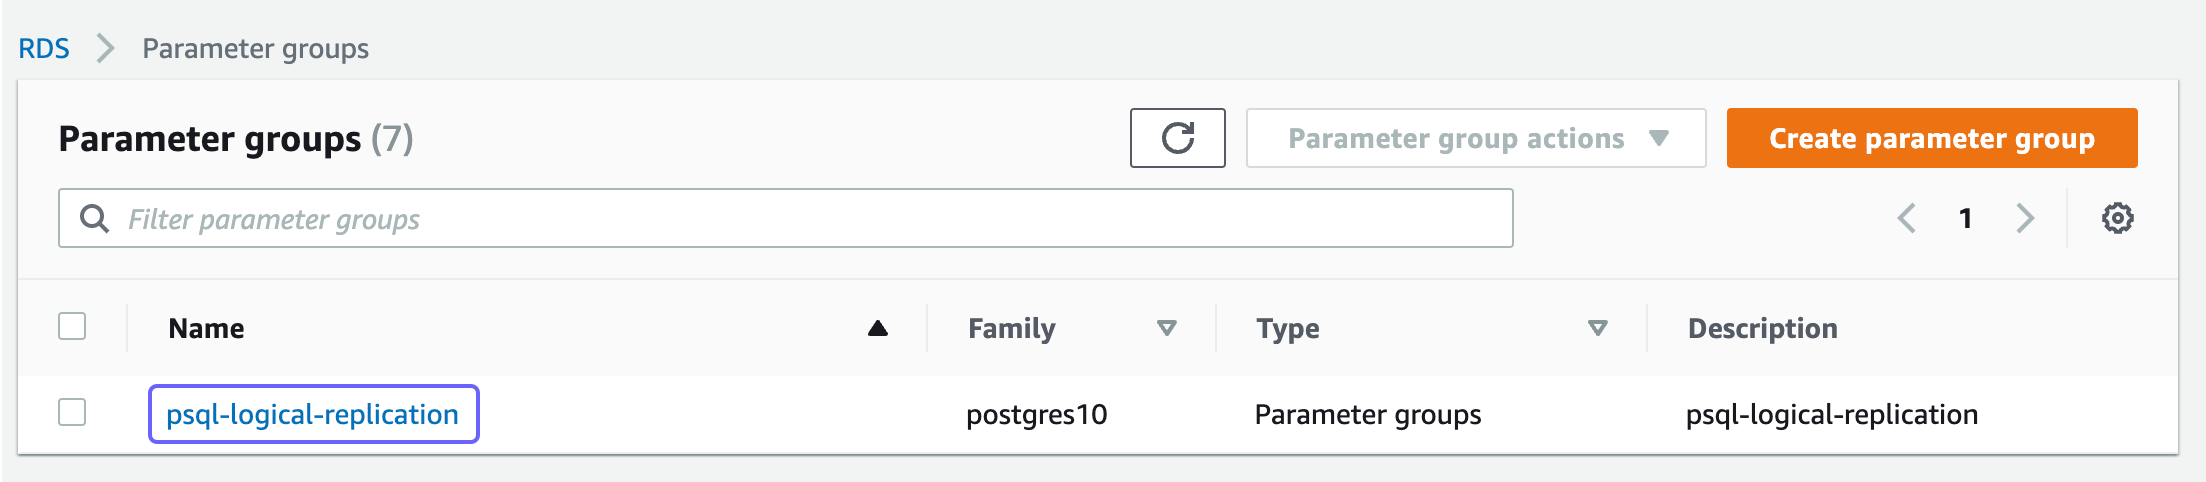Open the psql-logical-replication parameter group link

(312, 414)
